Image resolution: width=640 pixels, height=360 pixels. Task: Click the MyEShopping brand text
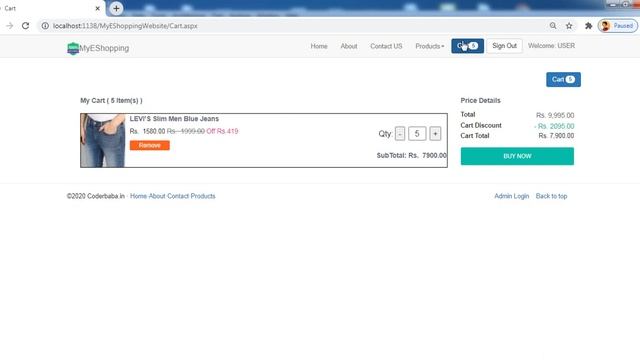[x=104, y=48]
